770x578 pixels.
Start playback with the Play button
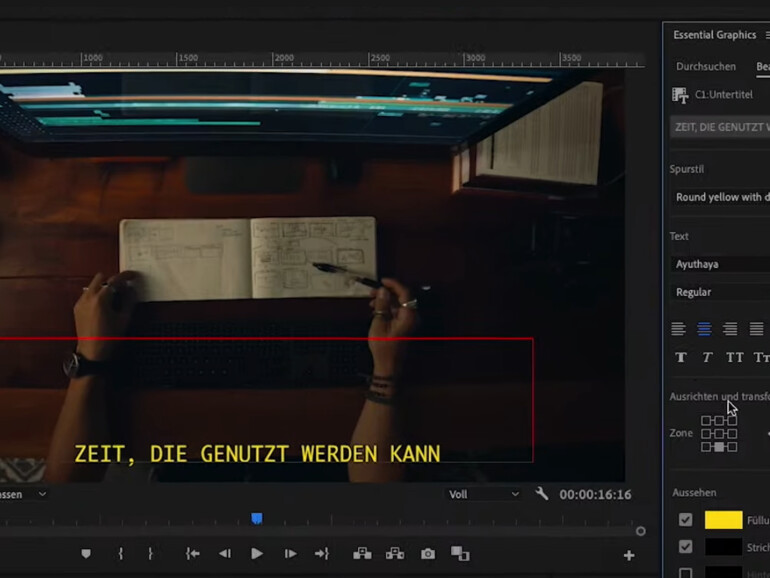[x=257, y=554]
